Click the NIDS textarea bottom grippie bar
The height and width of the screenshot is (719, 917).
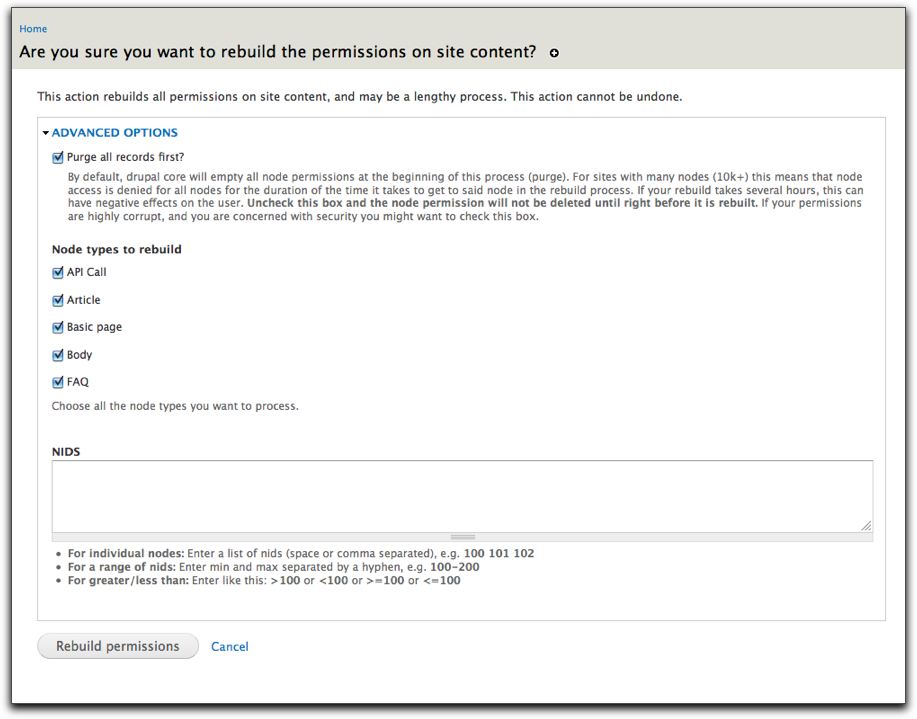(x=462, y=537)
